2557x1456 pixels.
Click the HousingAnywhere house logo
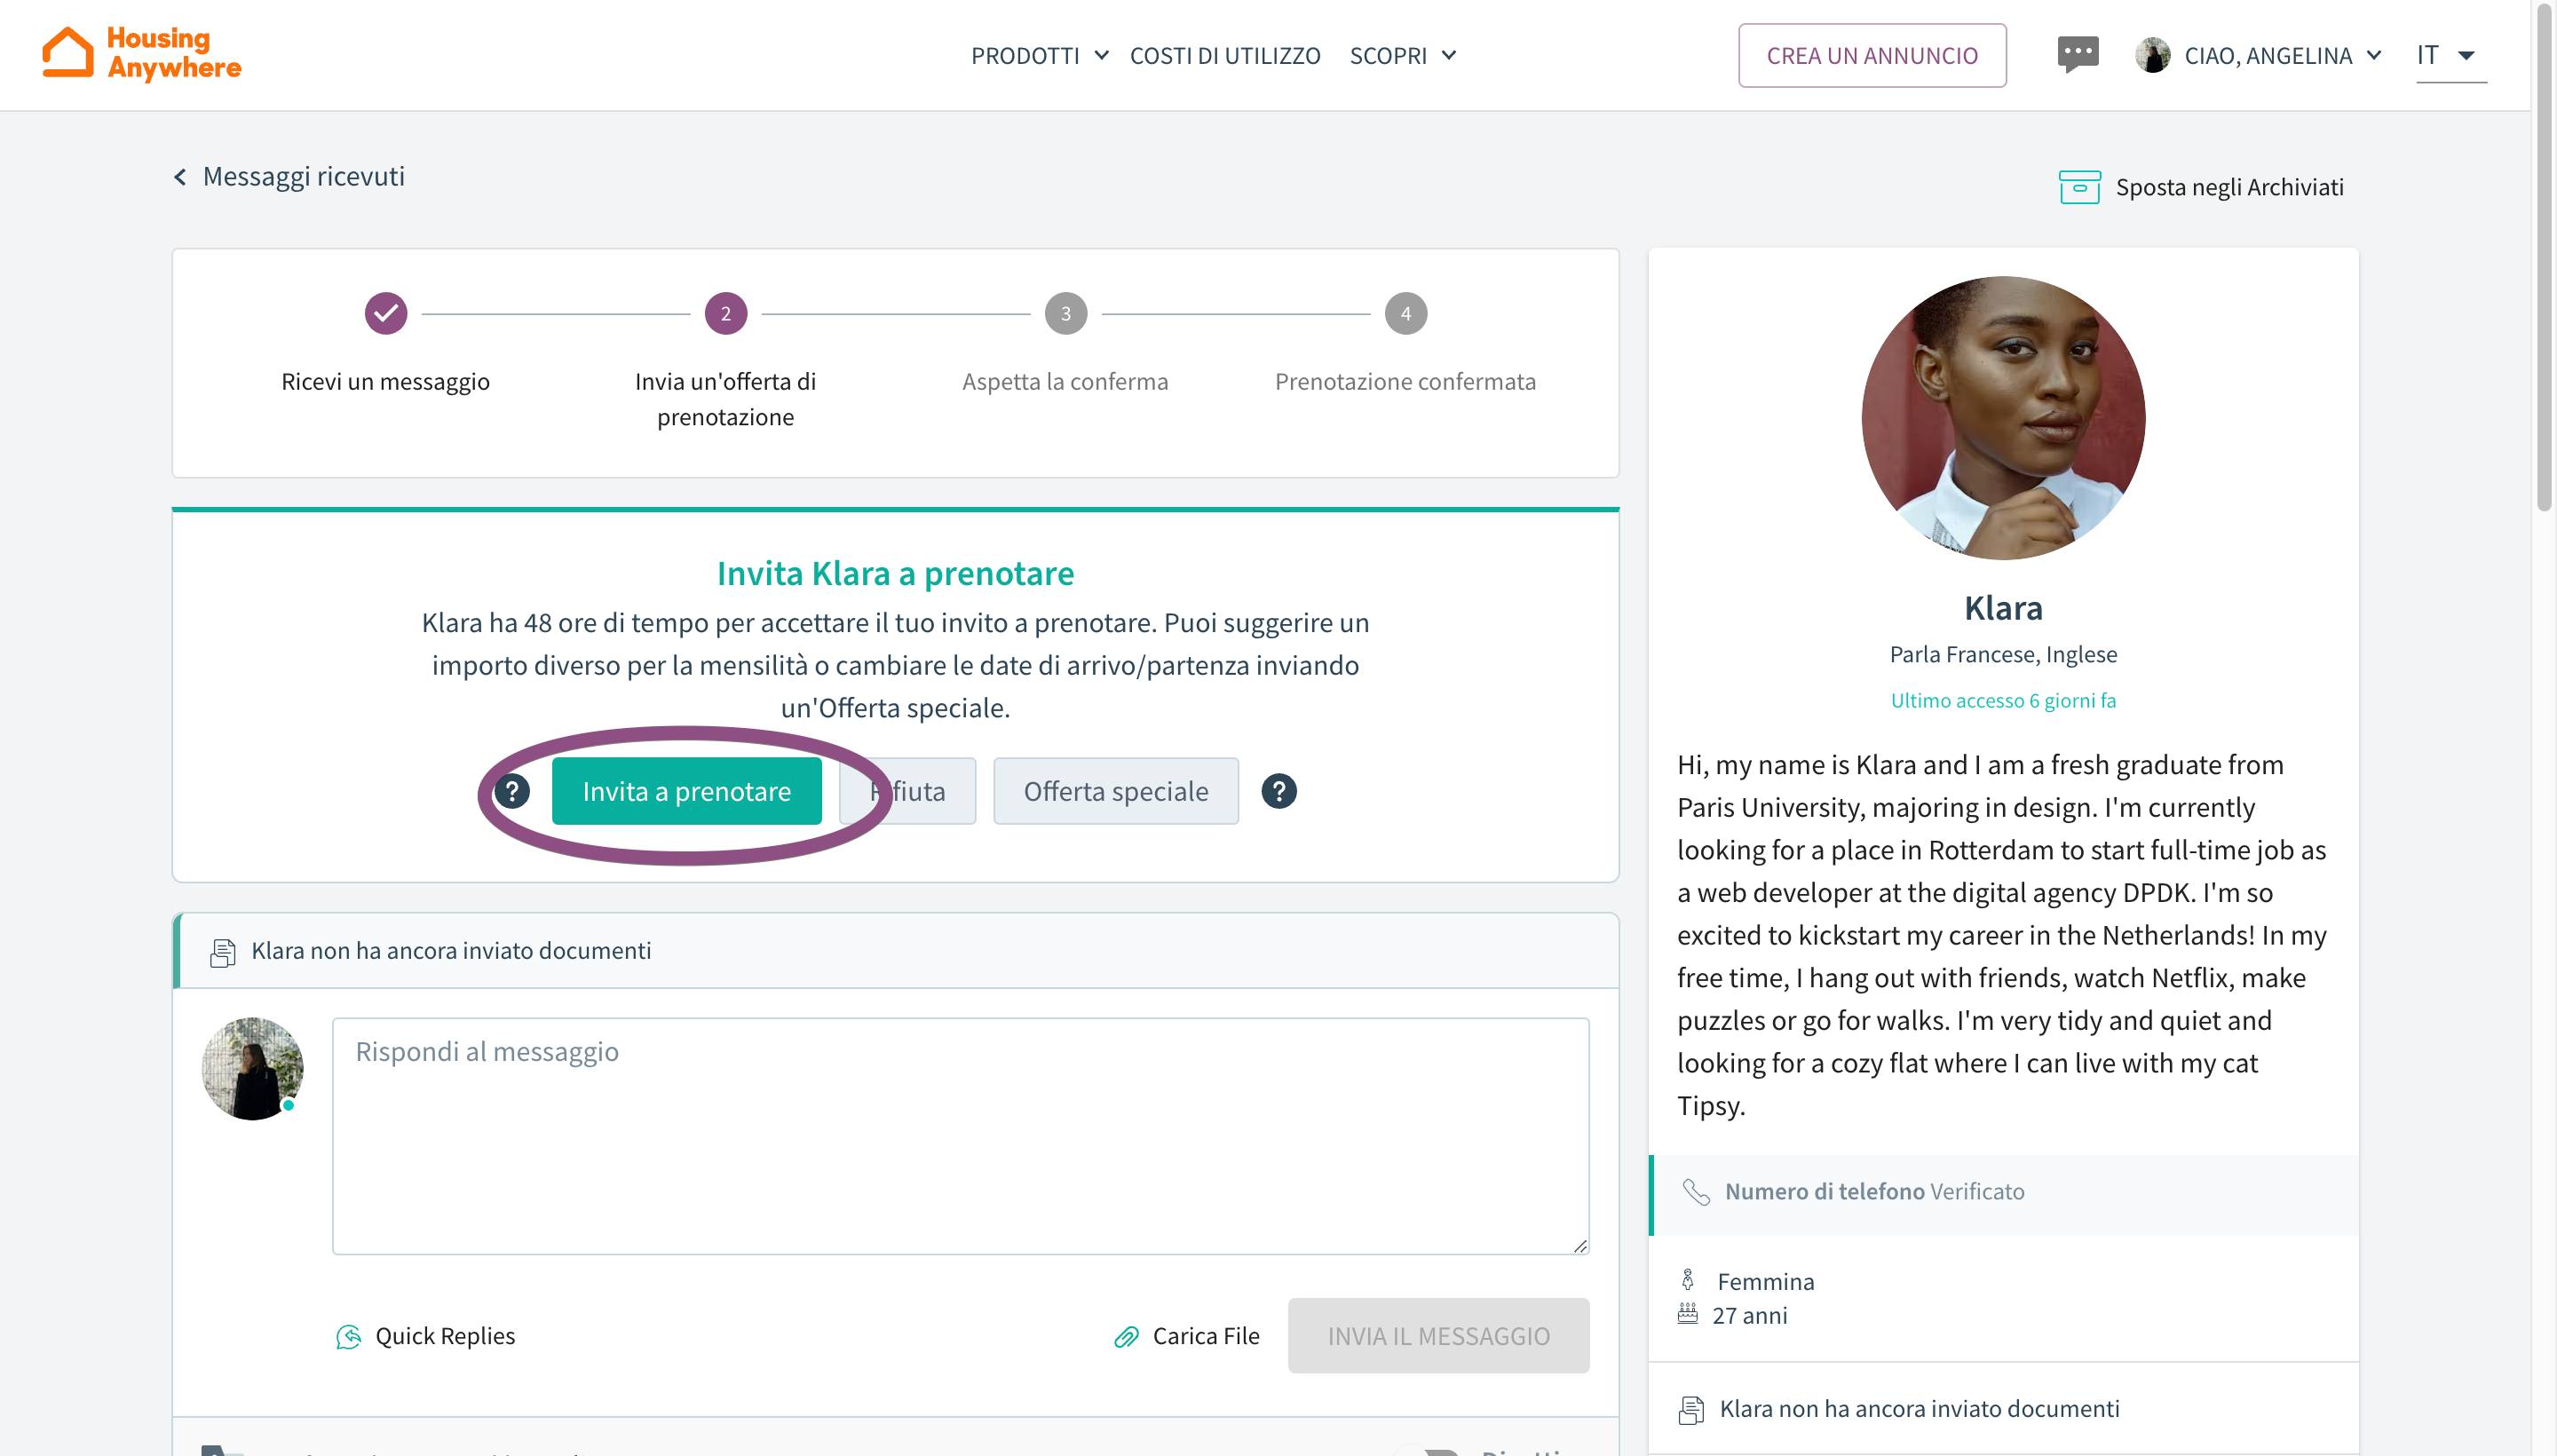(x=68, y=52)
